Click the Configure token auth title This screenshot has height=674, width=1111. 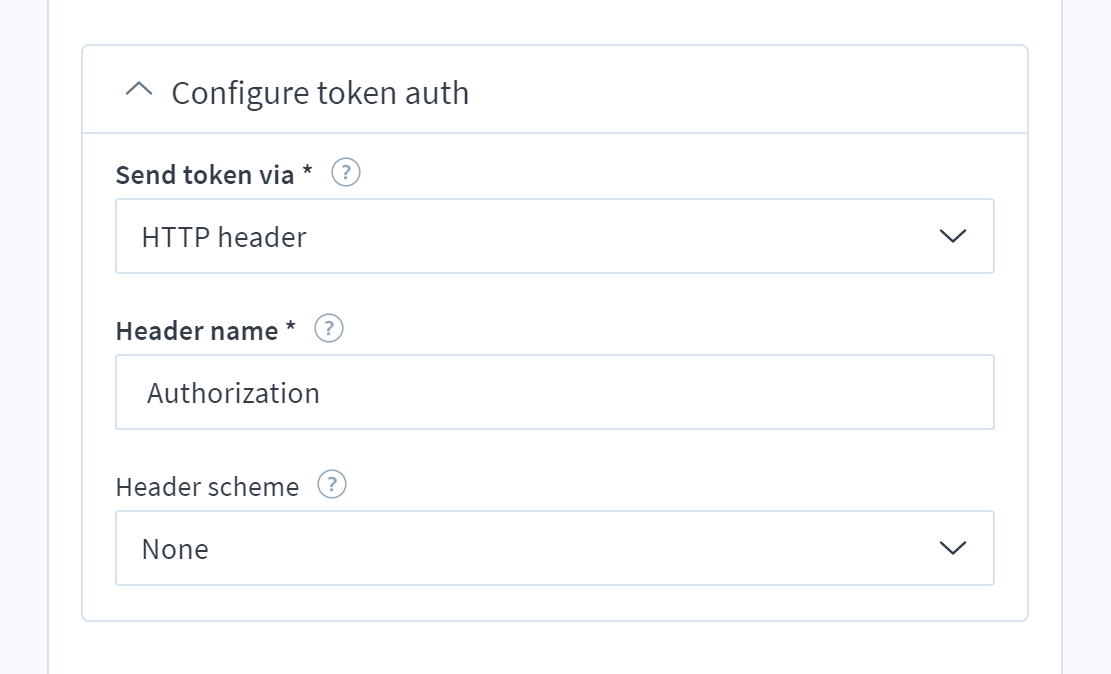[320, 93]
